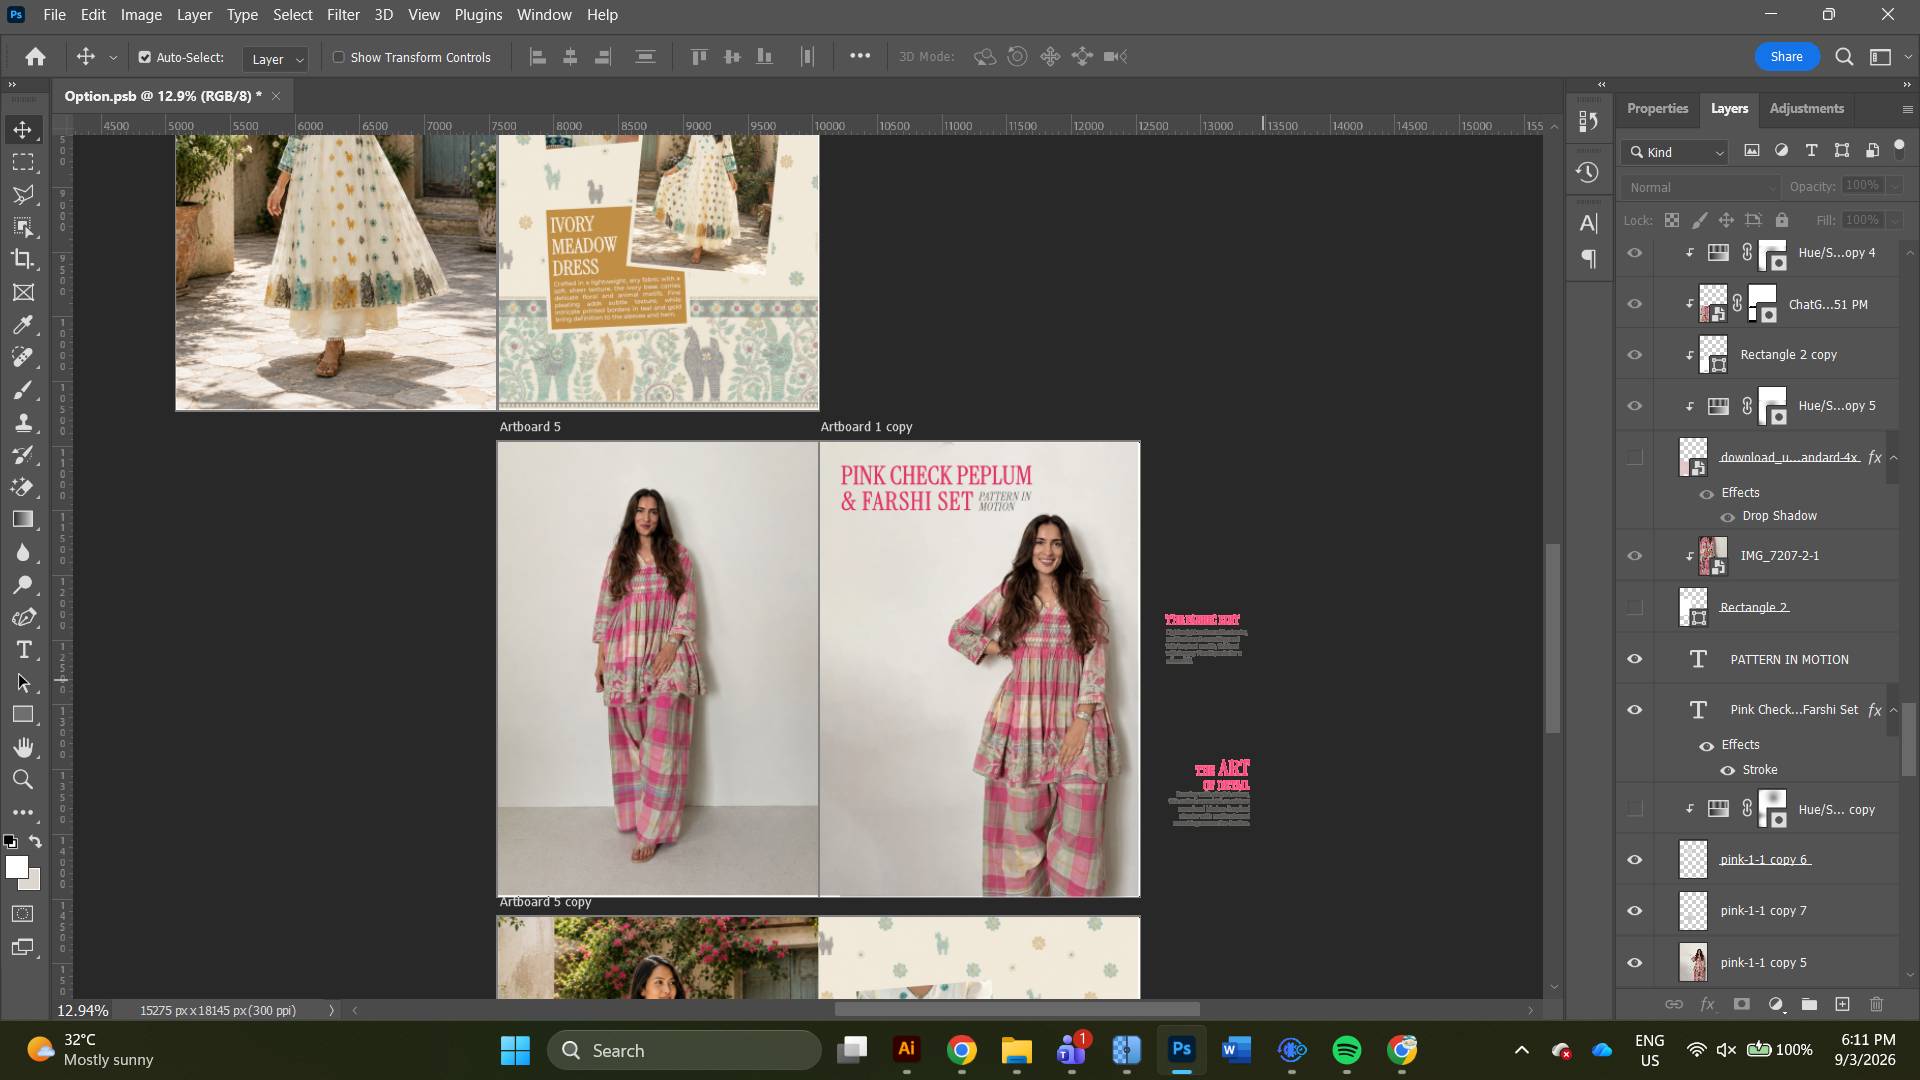Collapse effects of Pink Check Farshi Set layer
The width and height of the screenshot is (1920, 1080).
tap(1893, 710)
